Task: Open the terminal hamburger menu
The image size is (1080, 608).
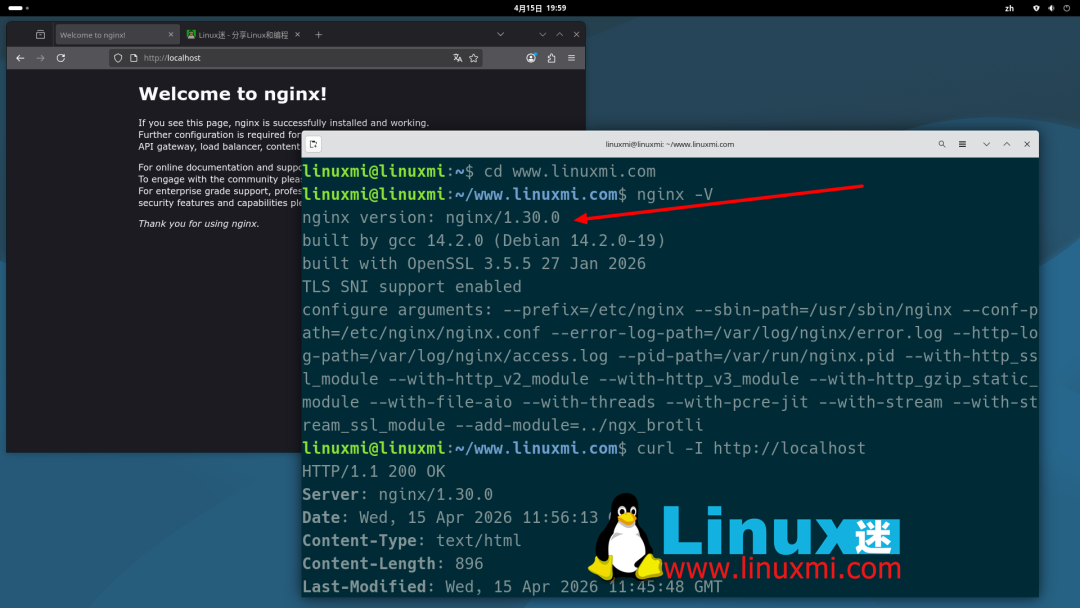Action: coord(963,144)
